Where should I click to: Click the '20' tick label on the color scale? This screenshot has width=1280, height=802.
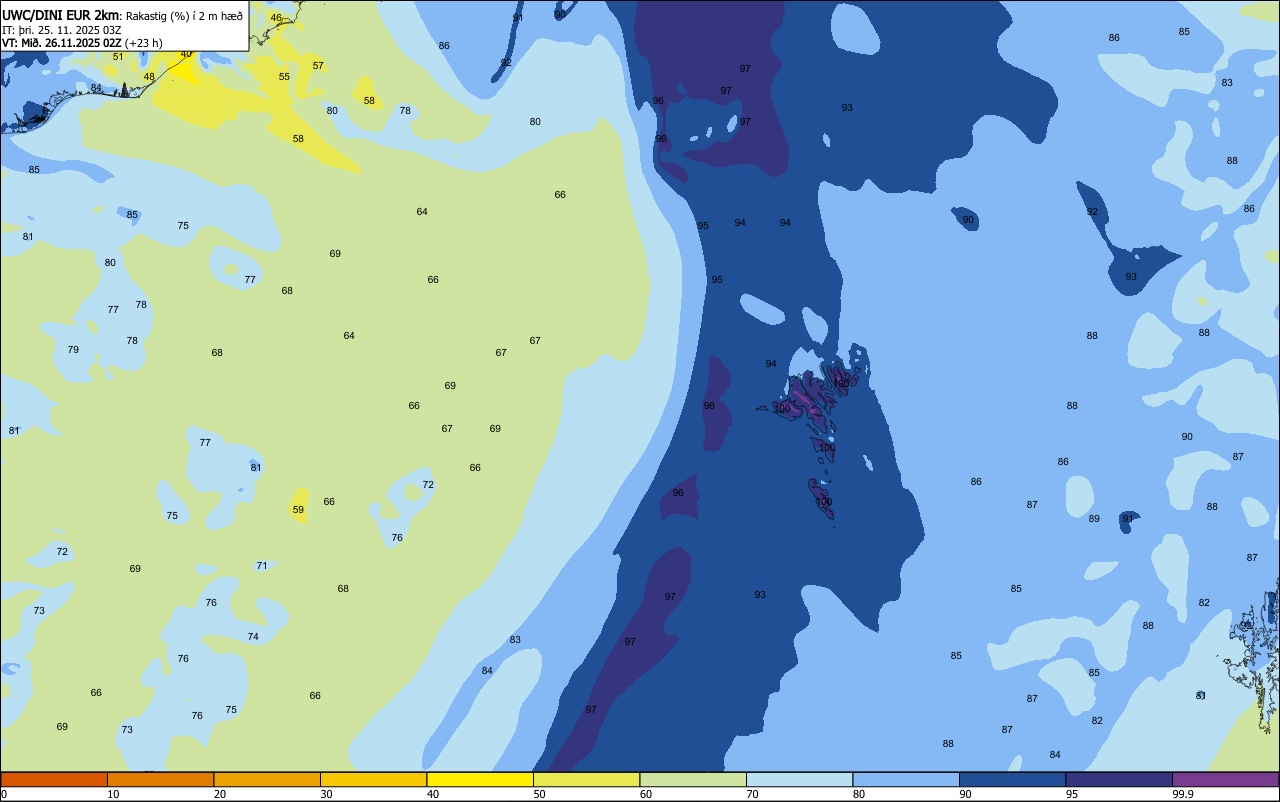click(219, 794)
